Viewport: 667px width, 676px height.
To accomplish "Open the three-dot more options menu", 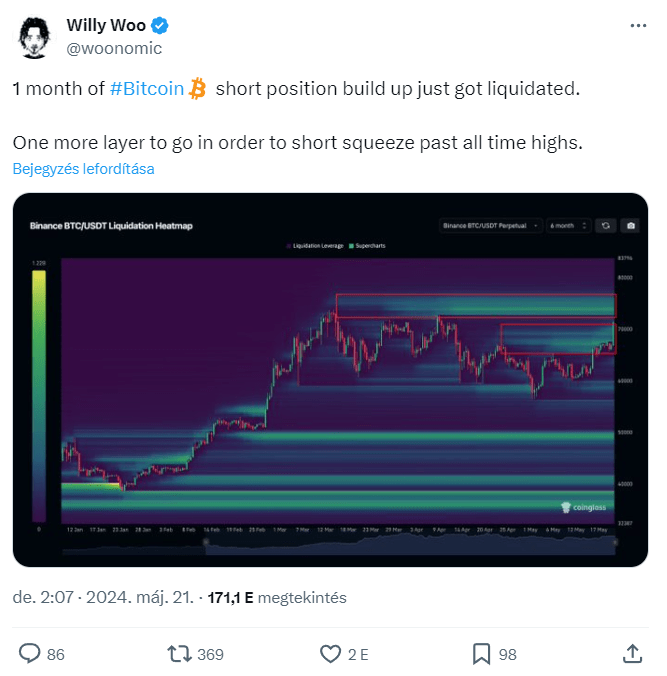I will tap(638, 26).
